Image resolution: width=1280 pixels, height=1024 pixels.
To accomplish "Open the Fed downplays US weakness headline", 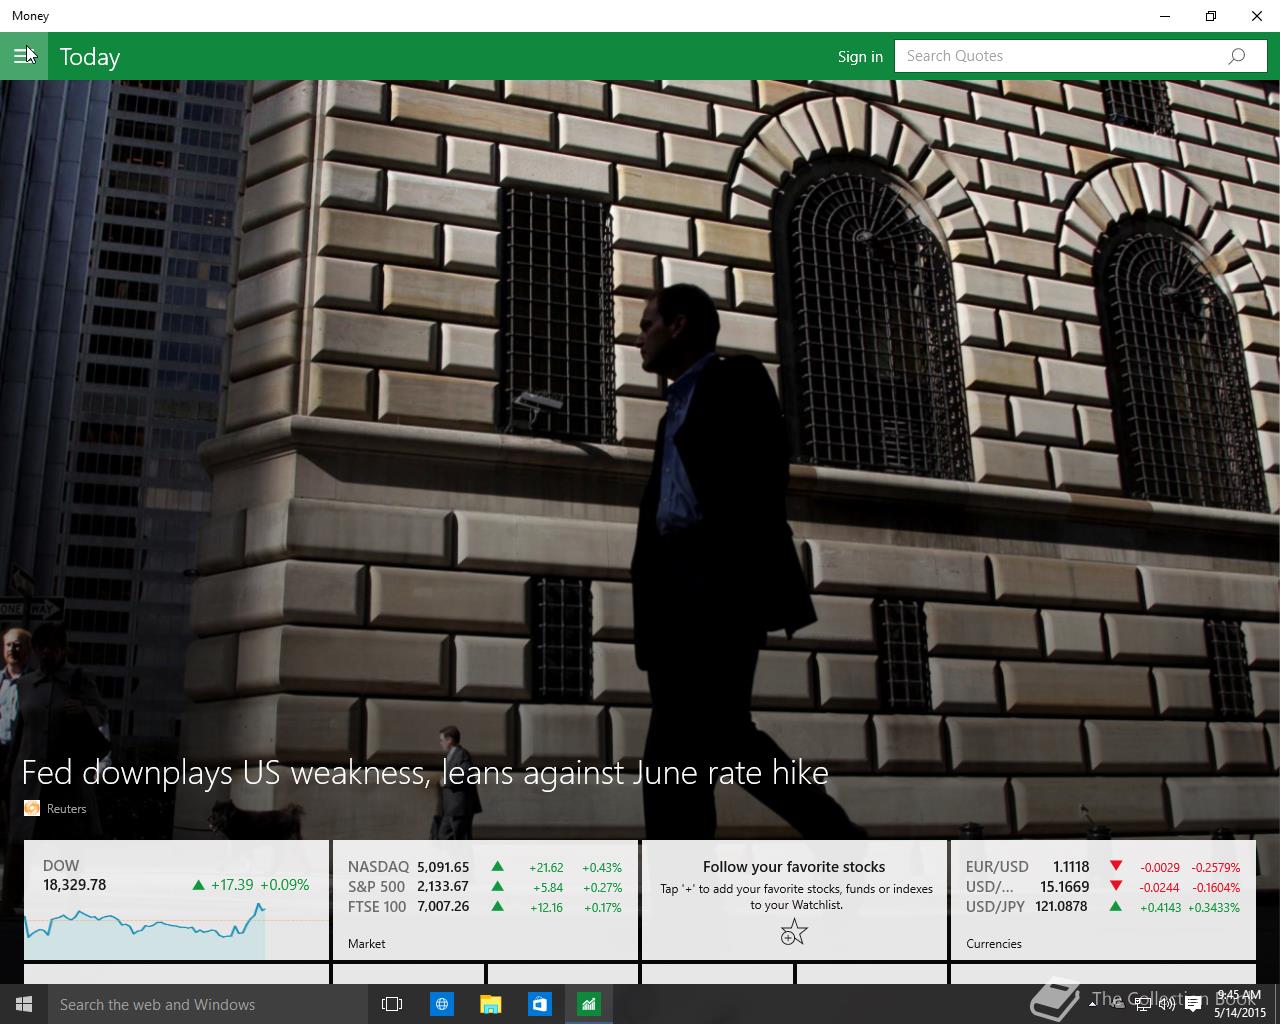I will [425, 772].
